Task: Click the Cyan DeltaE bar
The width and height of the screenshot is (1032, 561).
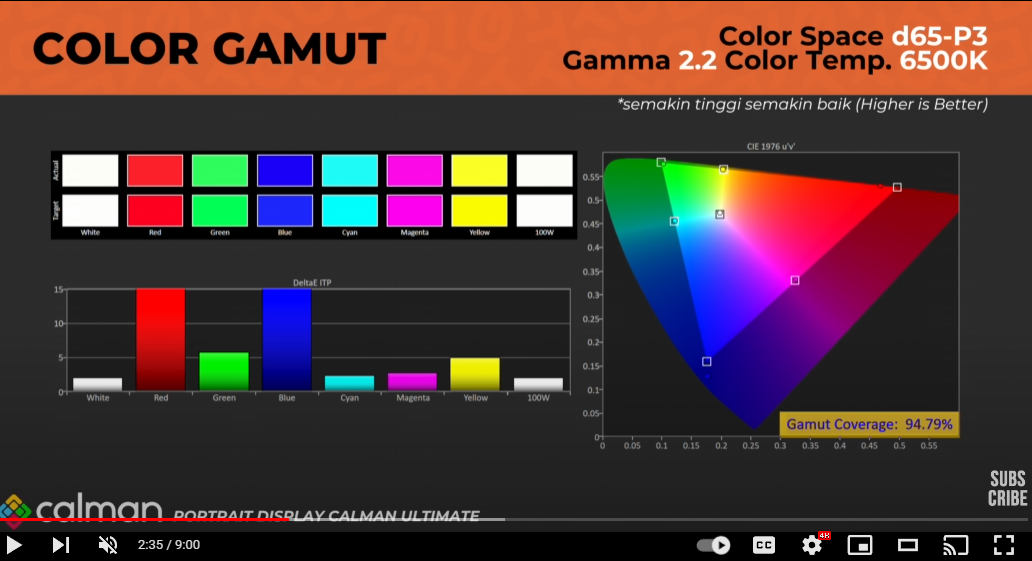Action: point(349,383)
